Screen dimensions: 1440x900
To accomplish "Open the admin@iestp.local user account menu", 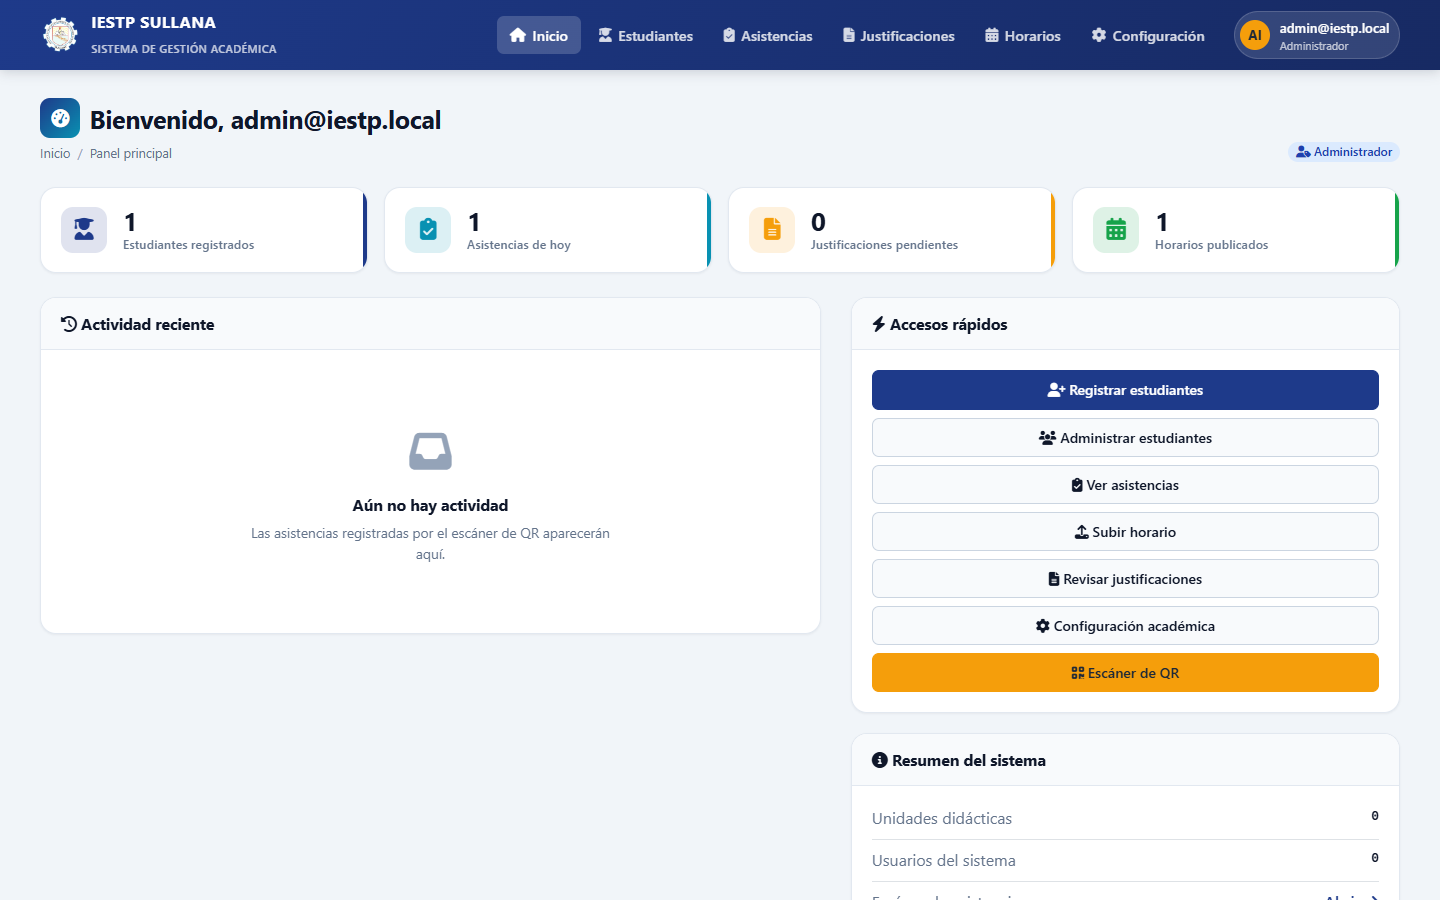I will [1316, 35].
